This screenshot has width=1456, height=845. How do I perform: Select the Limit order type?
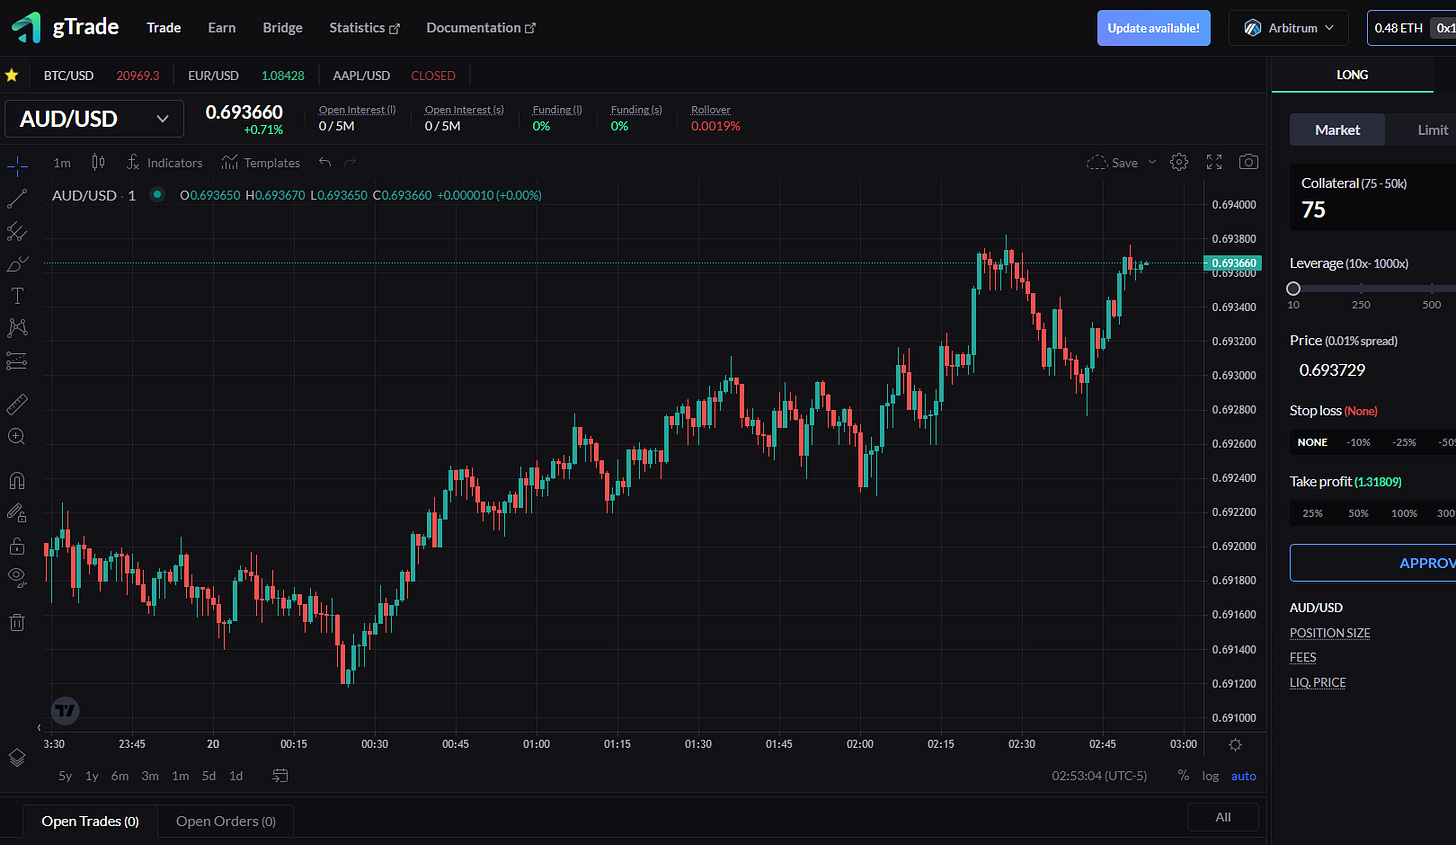[1432, 130]
